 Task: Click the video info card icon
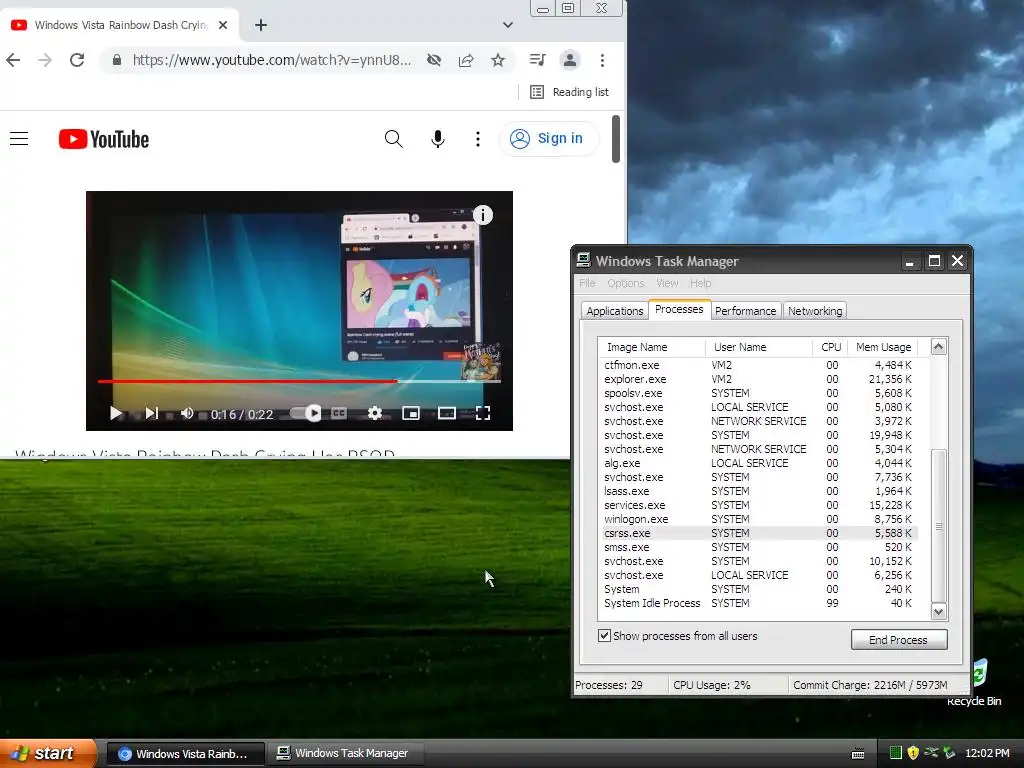coord(483,215)
